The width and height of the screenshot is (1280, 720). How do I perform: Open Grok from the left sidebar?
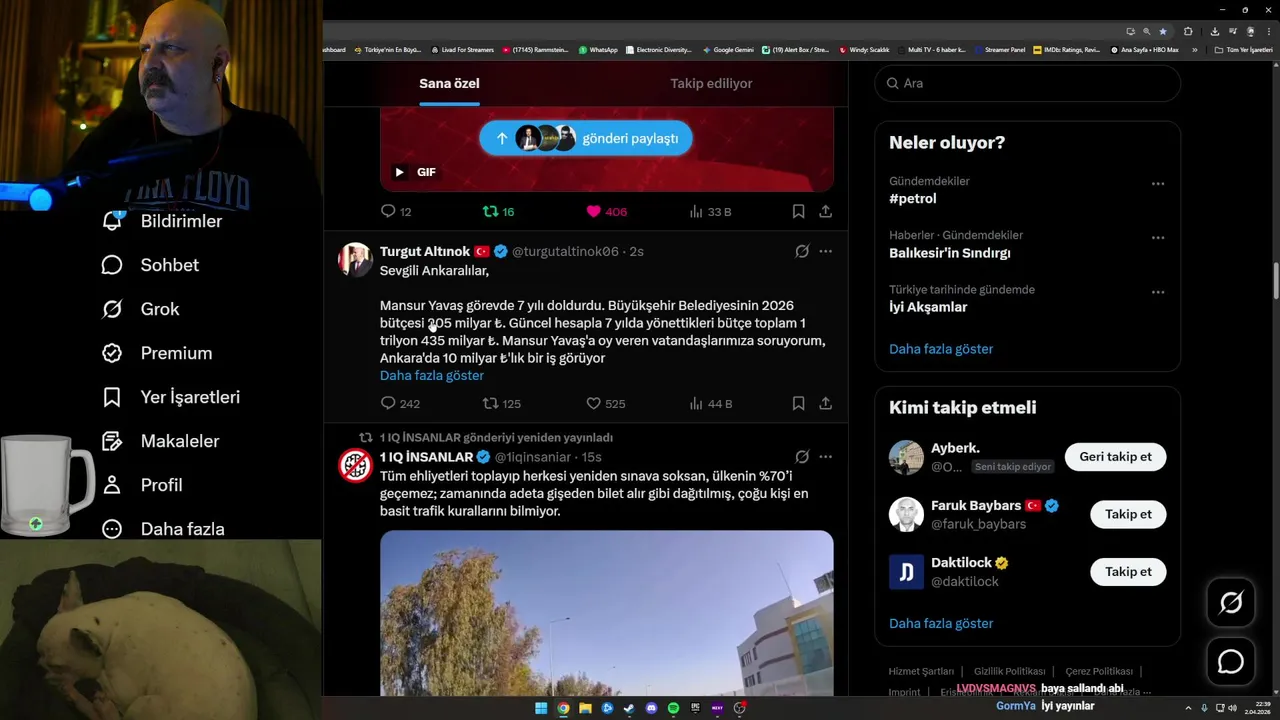[140, 309]
